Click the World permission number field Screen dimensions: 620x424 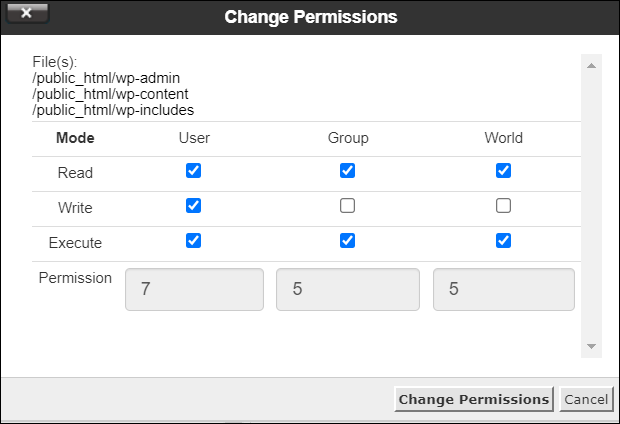click(504, 289)
